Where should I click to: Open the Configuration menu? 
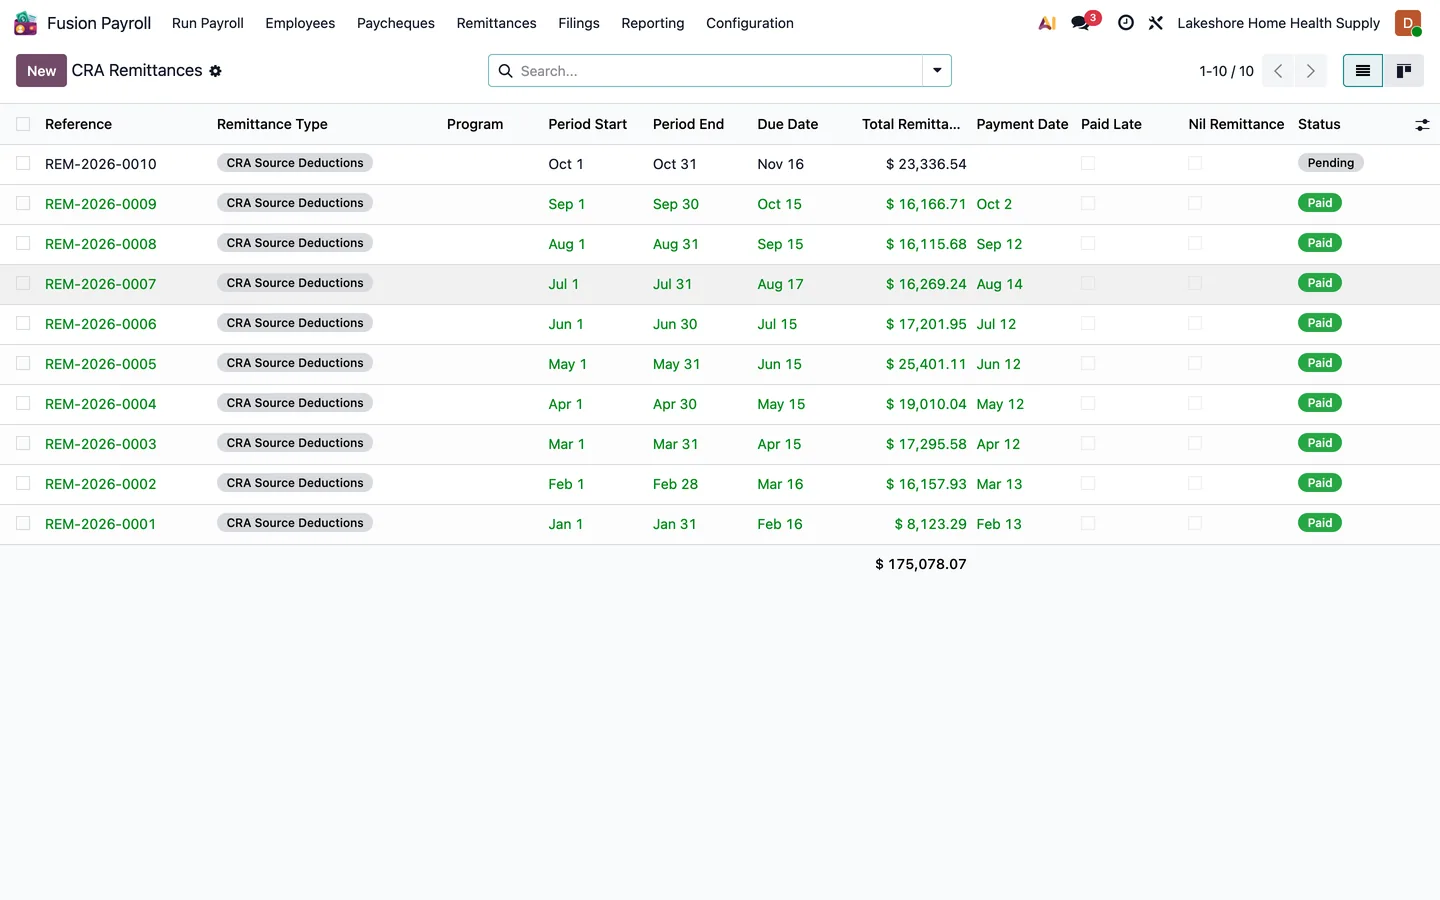tap(750, 23)
